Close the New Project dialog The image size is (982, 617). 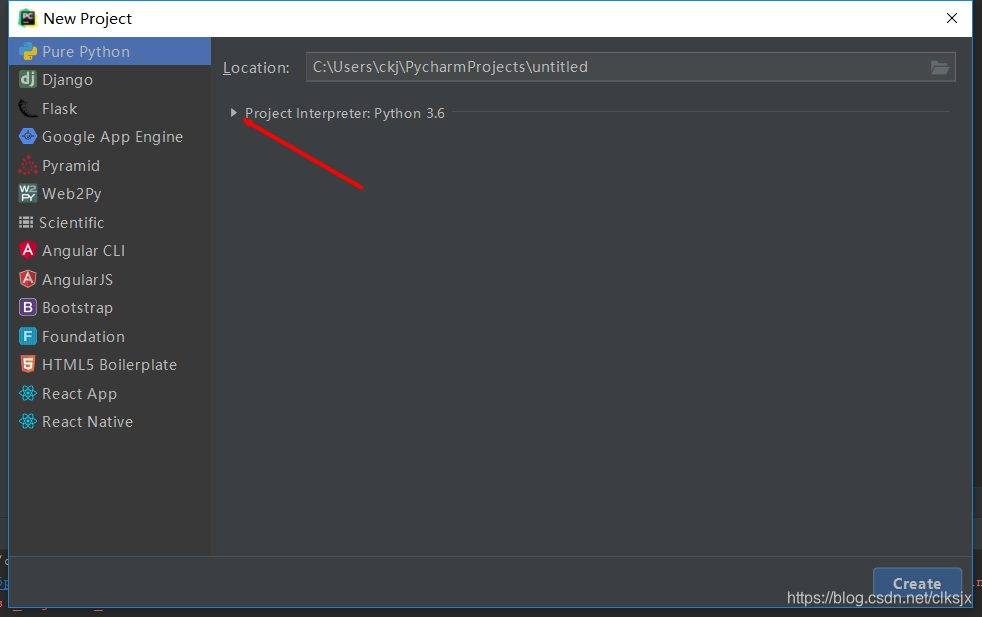[x=952, y=18]
